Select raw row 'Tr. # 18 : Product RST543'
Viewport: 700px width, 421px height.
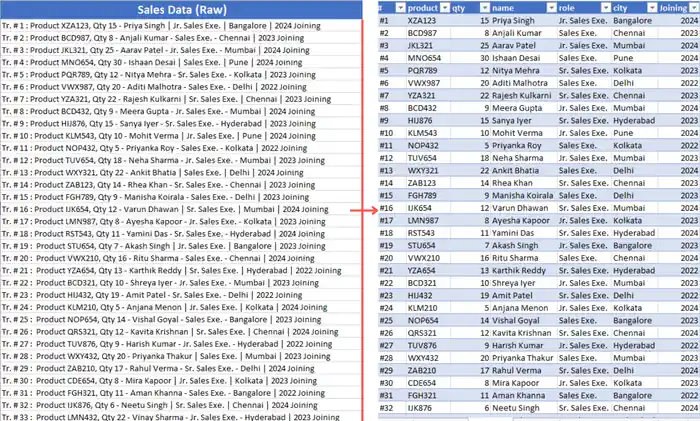[181, 233]
